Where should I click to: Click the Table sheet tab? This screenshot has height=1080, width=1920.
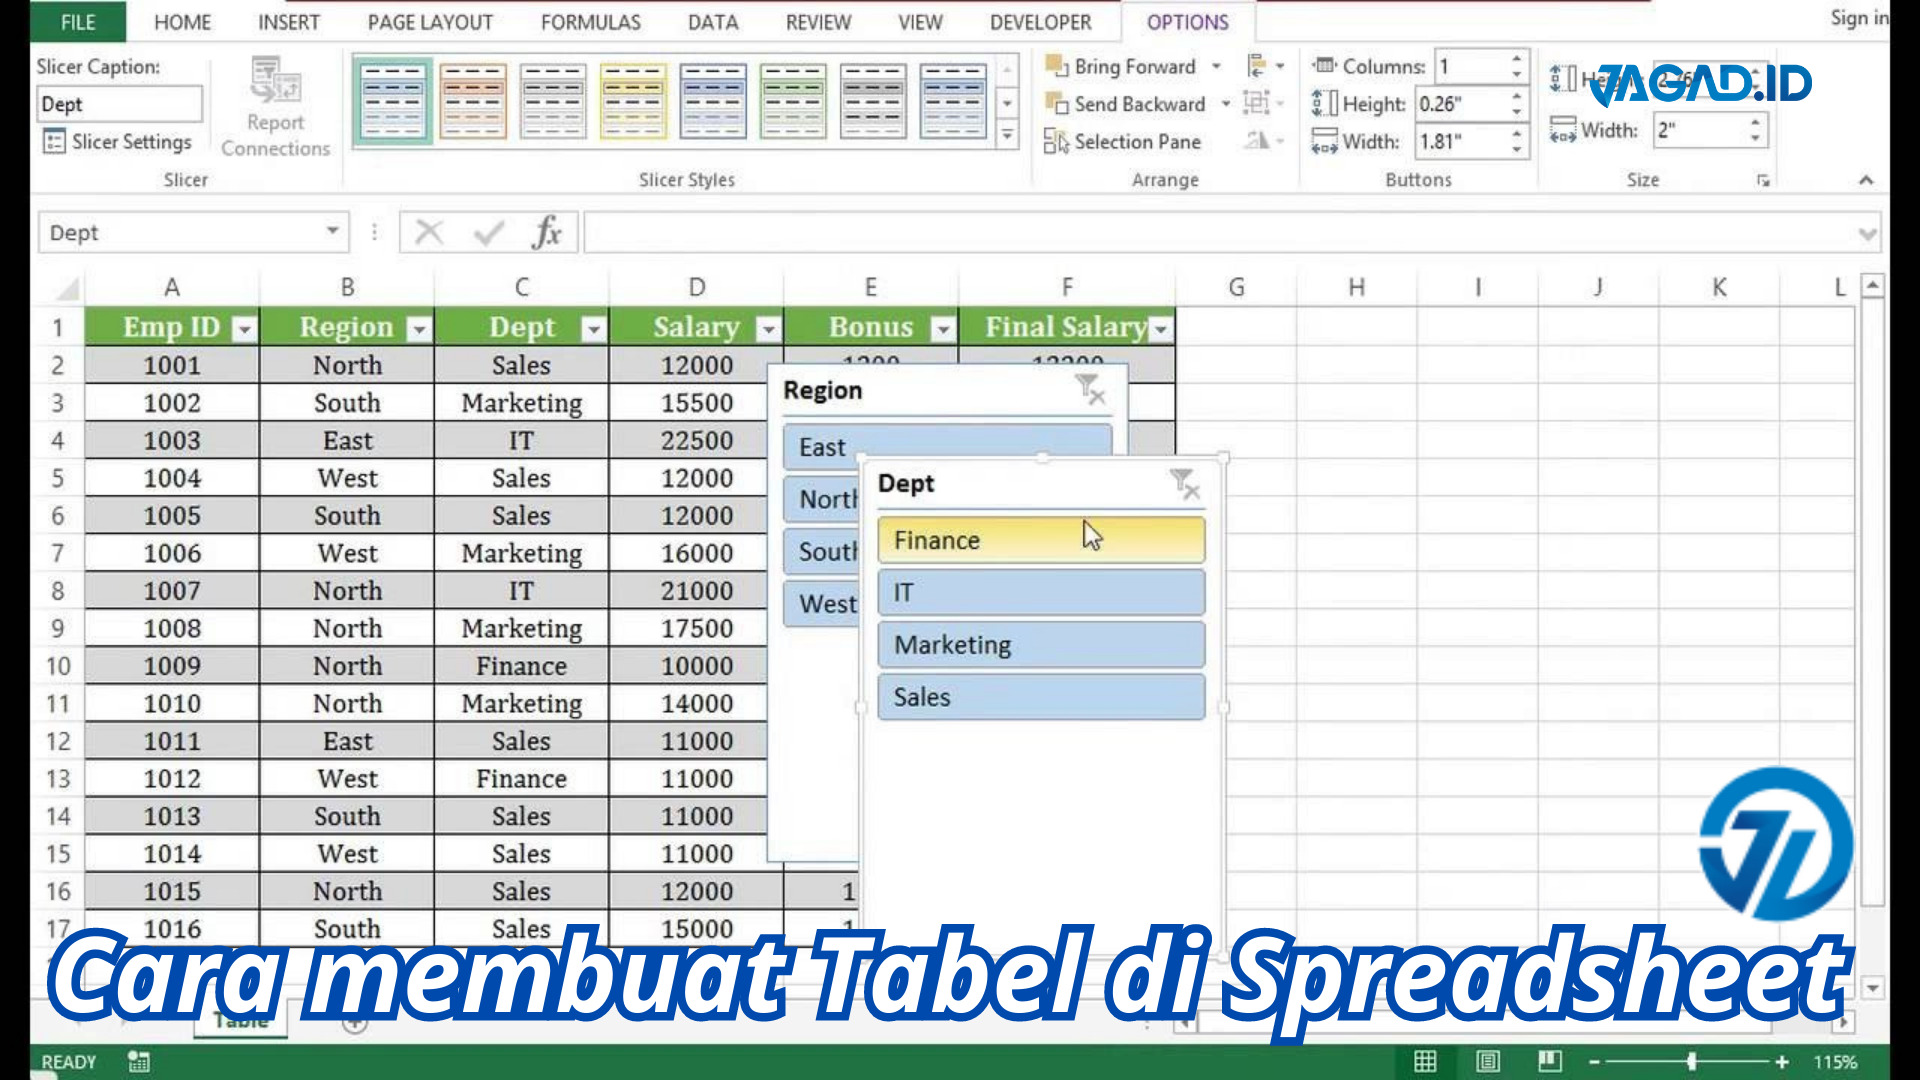(239, 1021)
